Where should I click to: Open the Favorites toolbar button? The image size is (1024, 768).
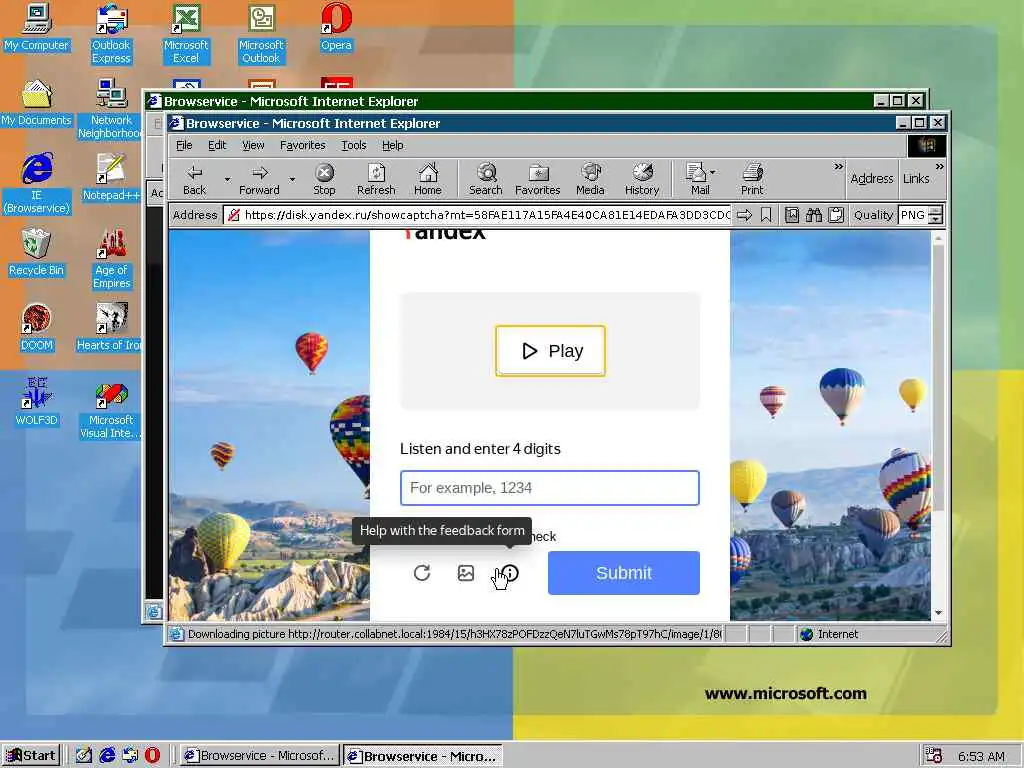pos(537,180)
